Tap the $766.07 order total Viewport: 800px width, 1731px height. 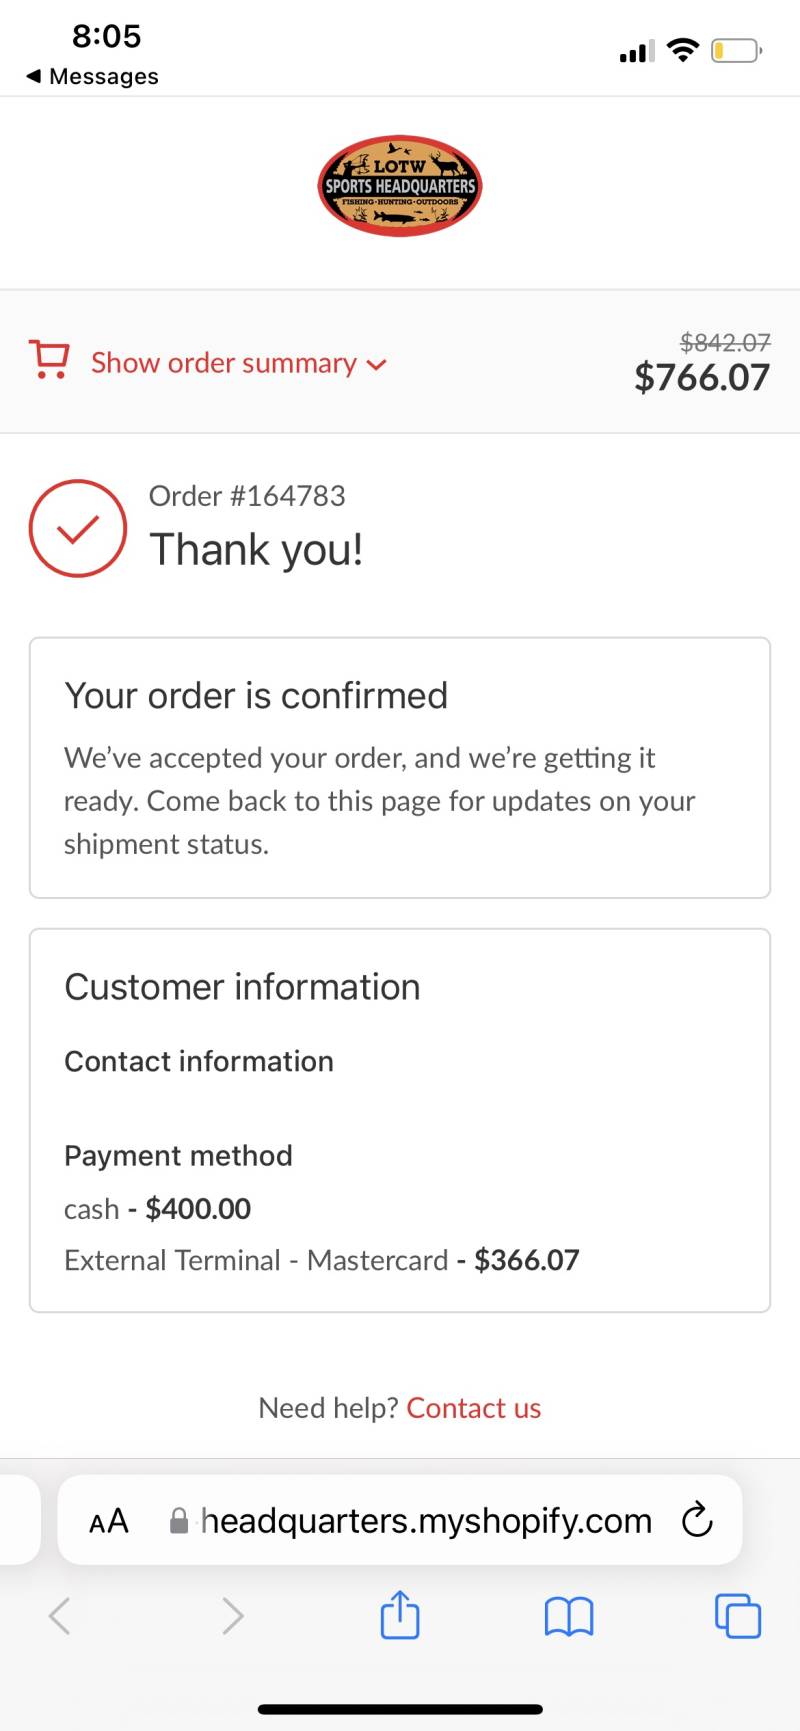[x=702, y=378]
